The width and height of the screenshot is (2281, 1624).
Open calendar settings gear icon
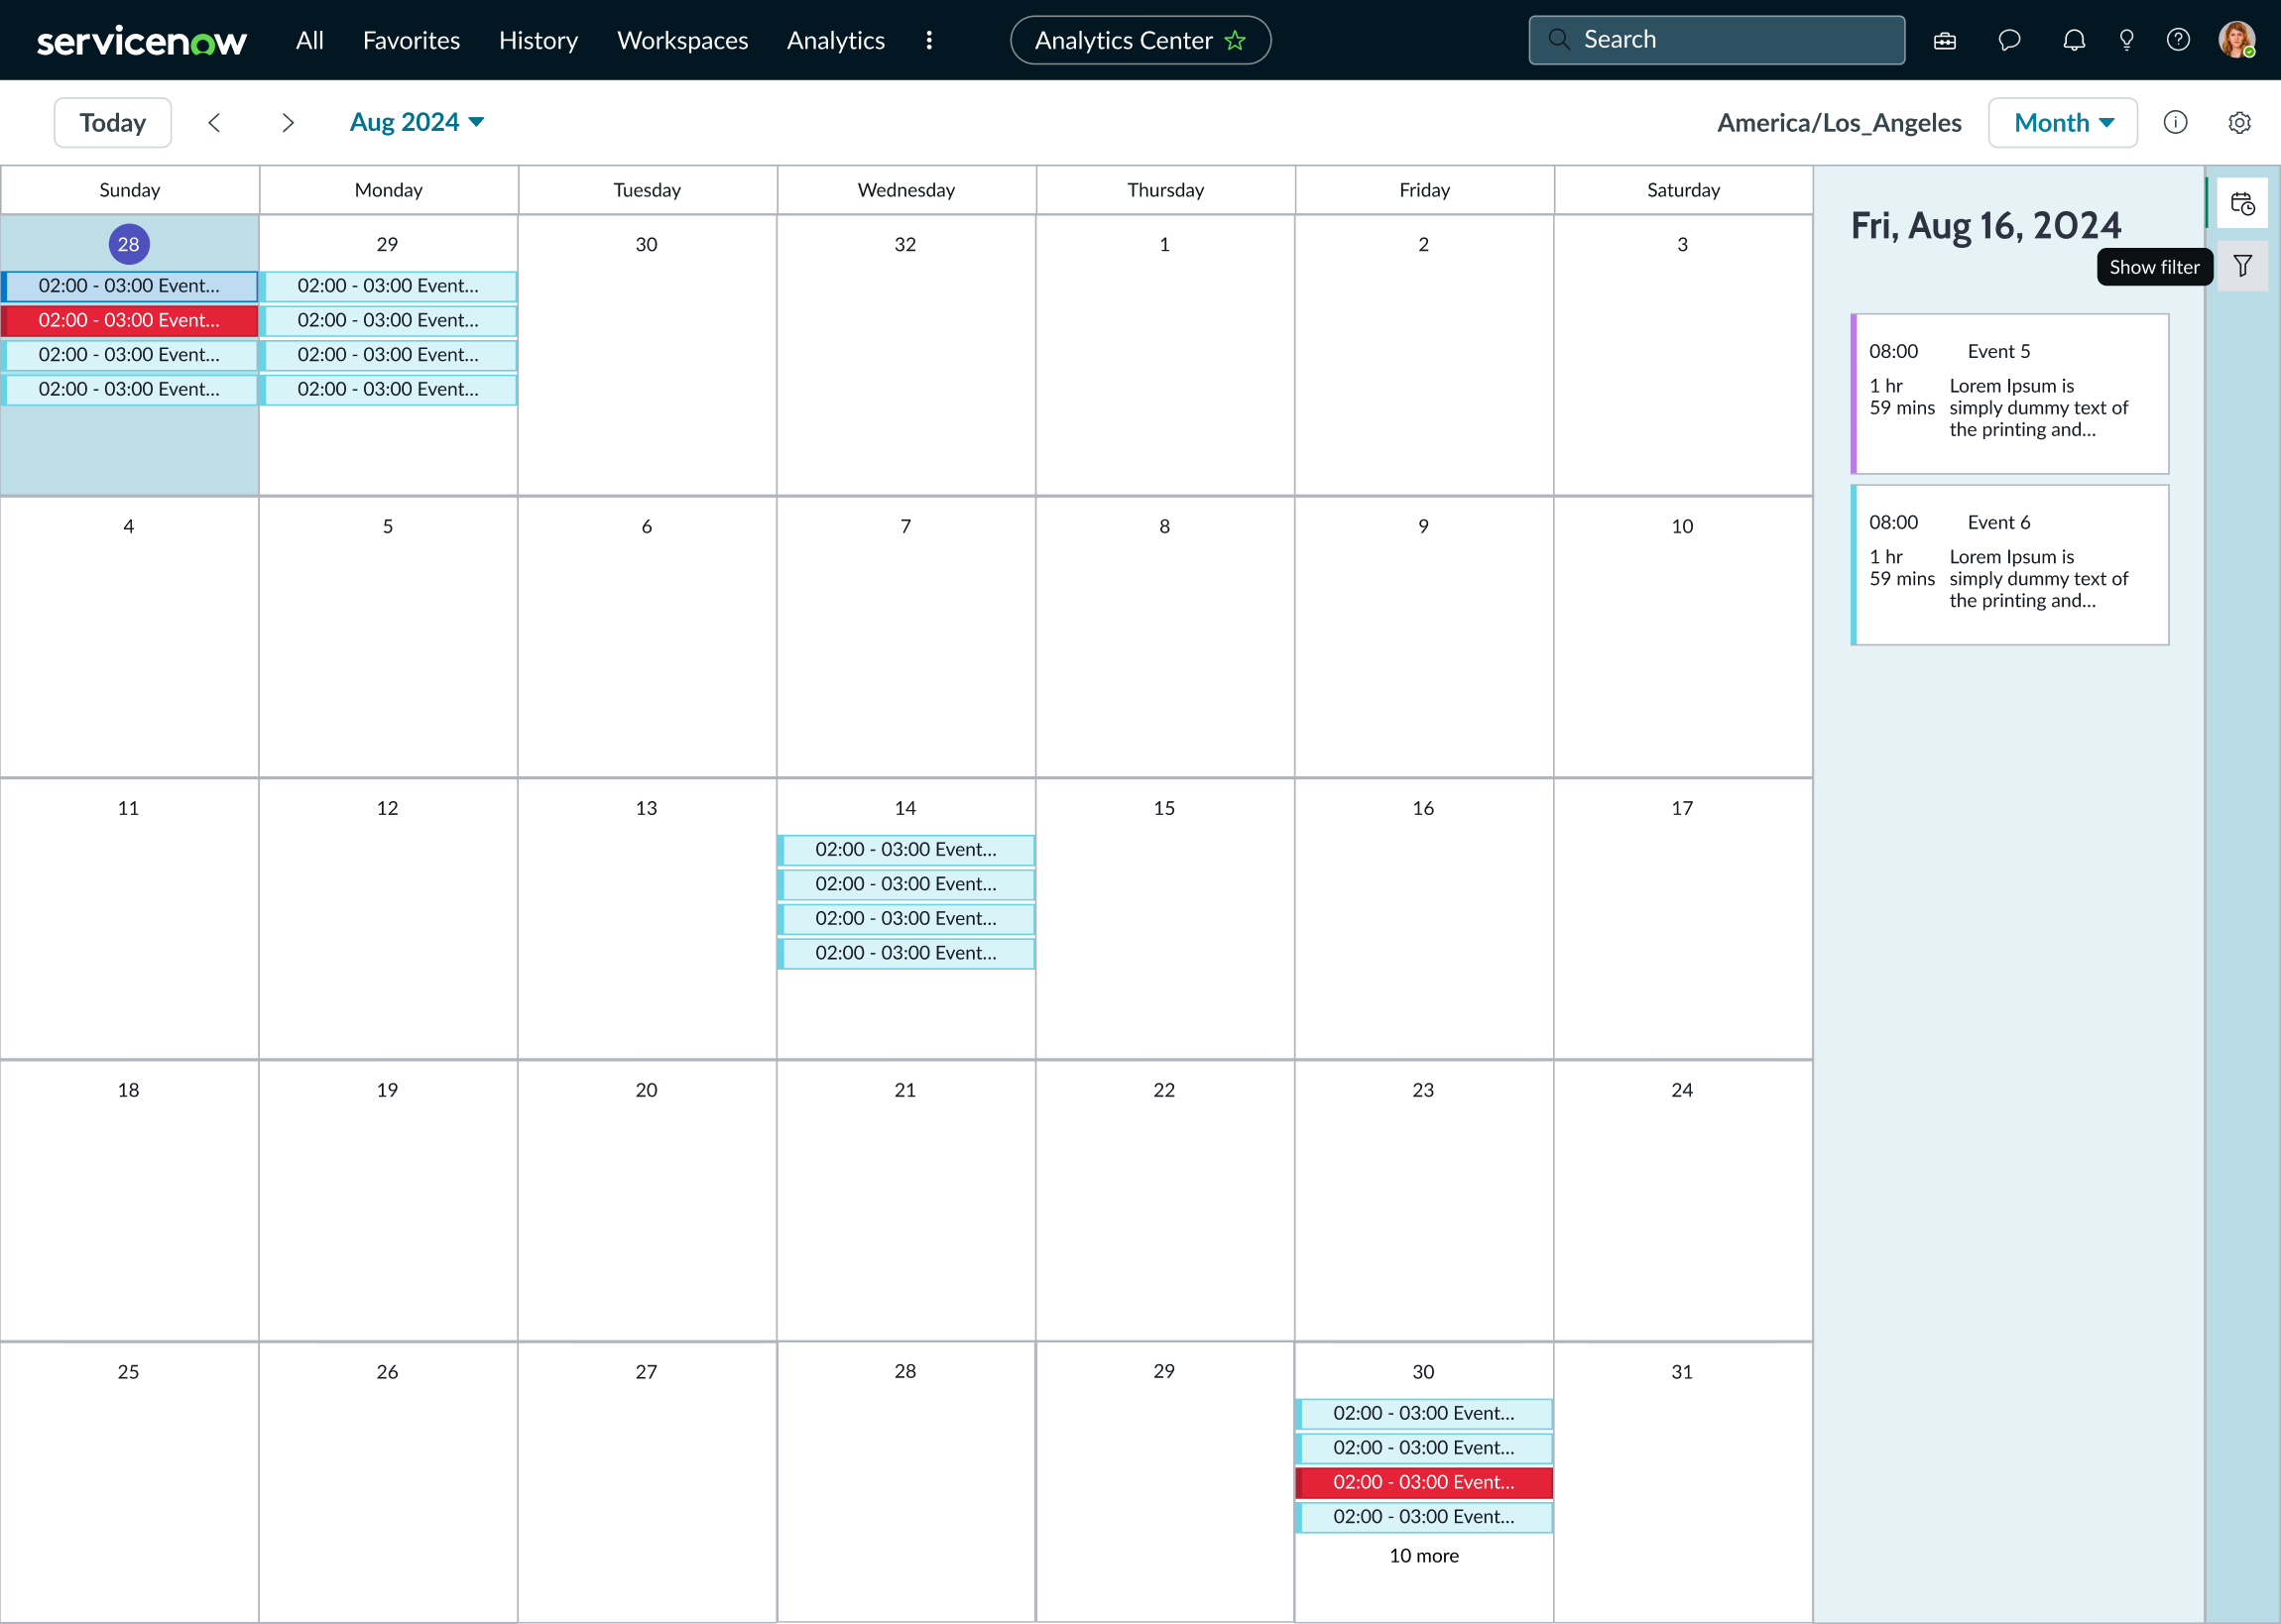[x=2239, y=123]
